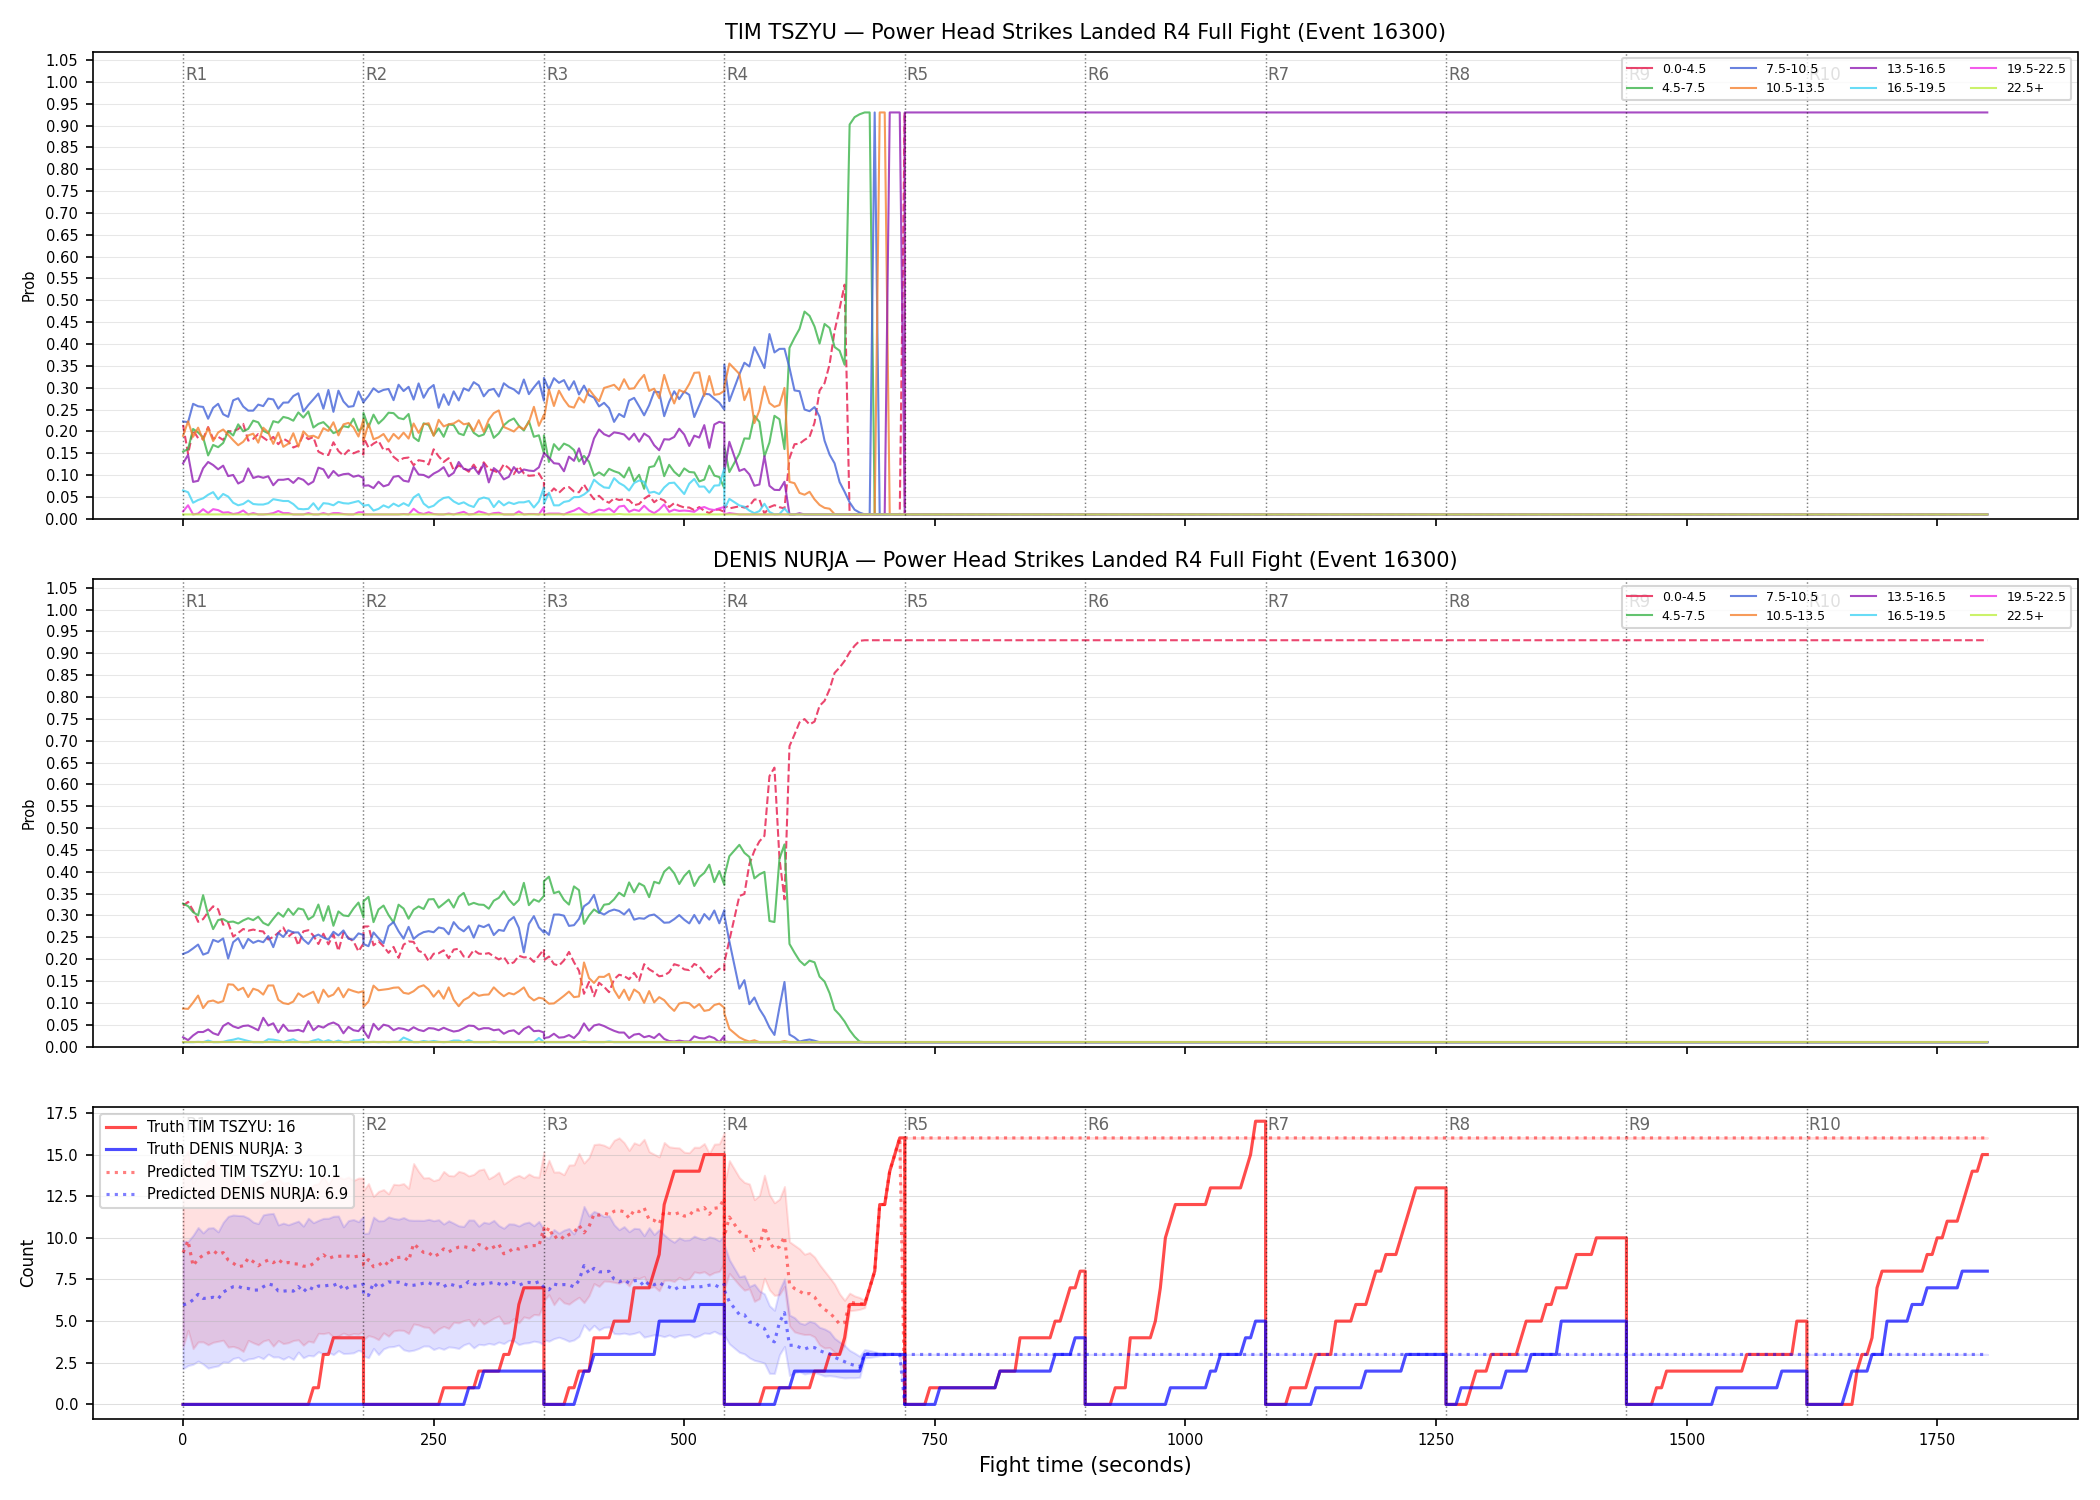The height and width of the screenshot is (1500, 2100).
Task: Select the R2 round label in DENIS NURJA chart
Action: pyautogui.click(x=376, y=601)
